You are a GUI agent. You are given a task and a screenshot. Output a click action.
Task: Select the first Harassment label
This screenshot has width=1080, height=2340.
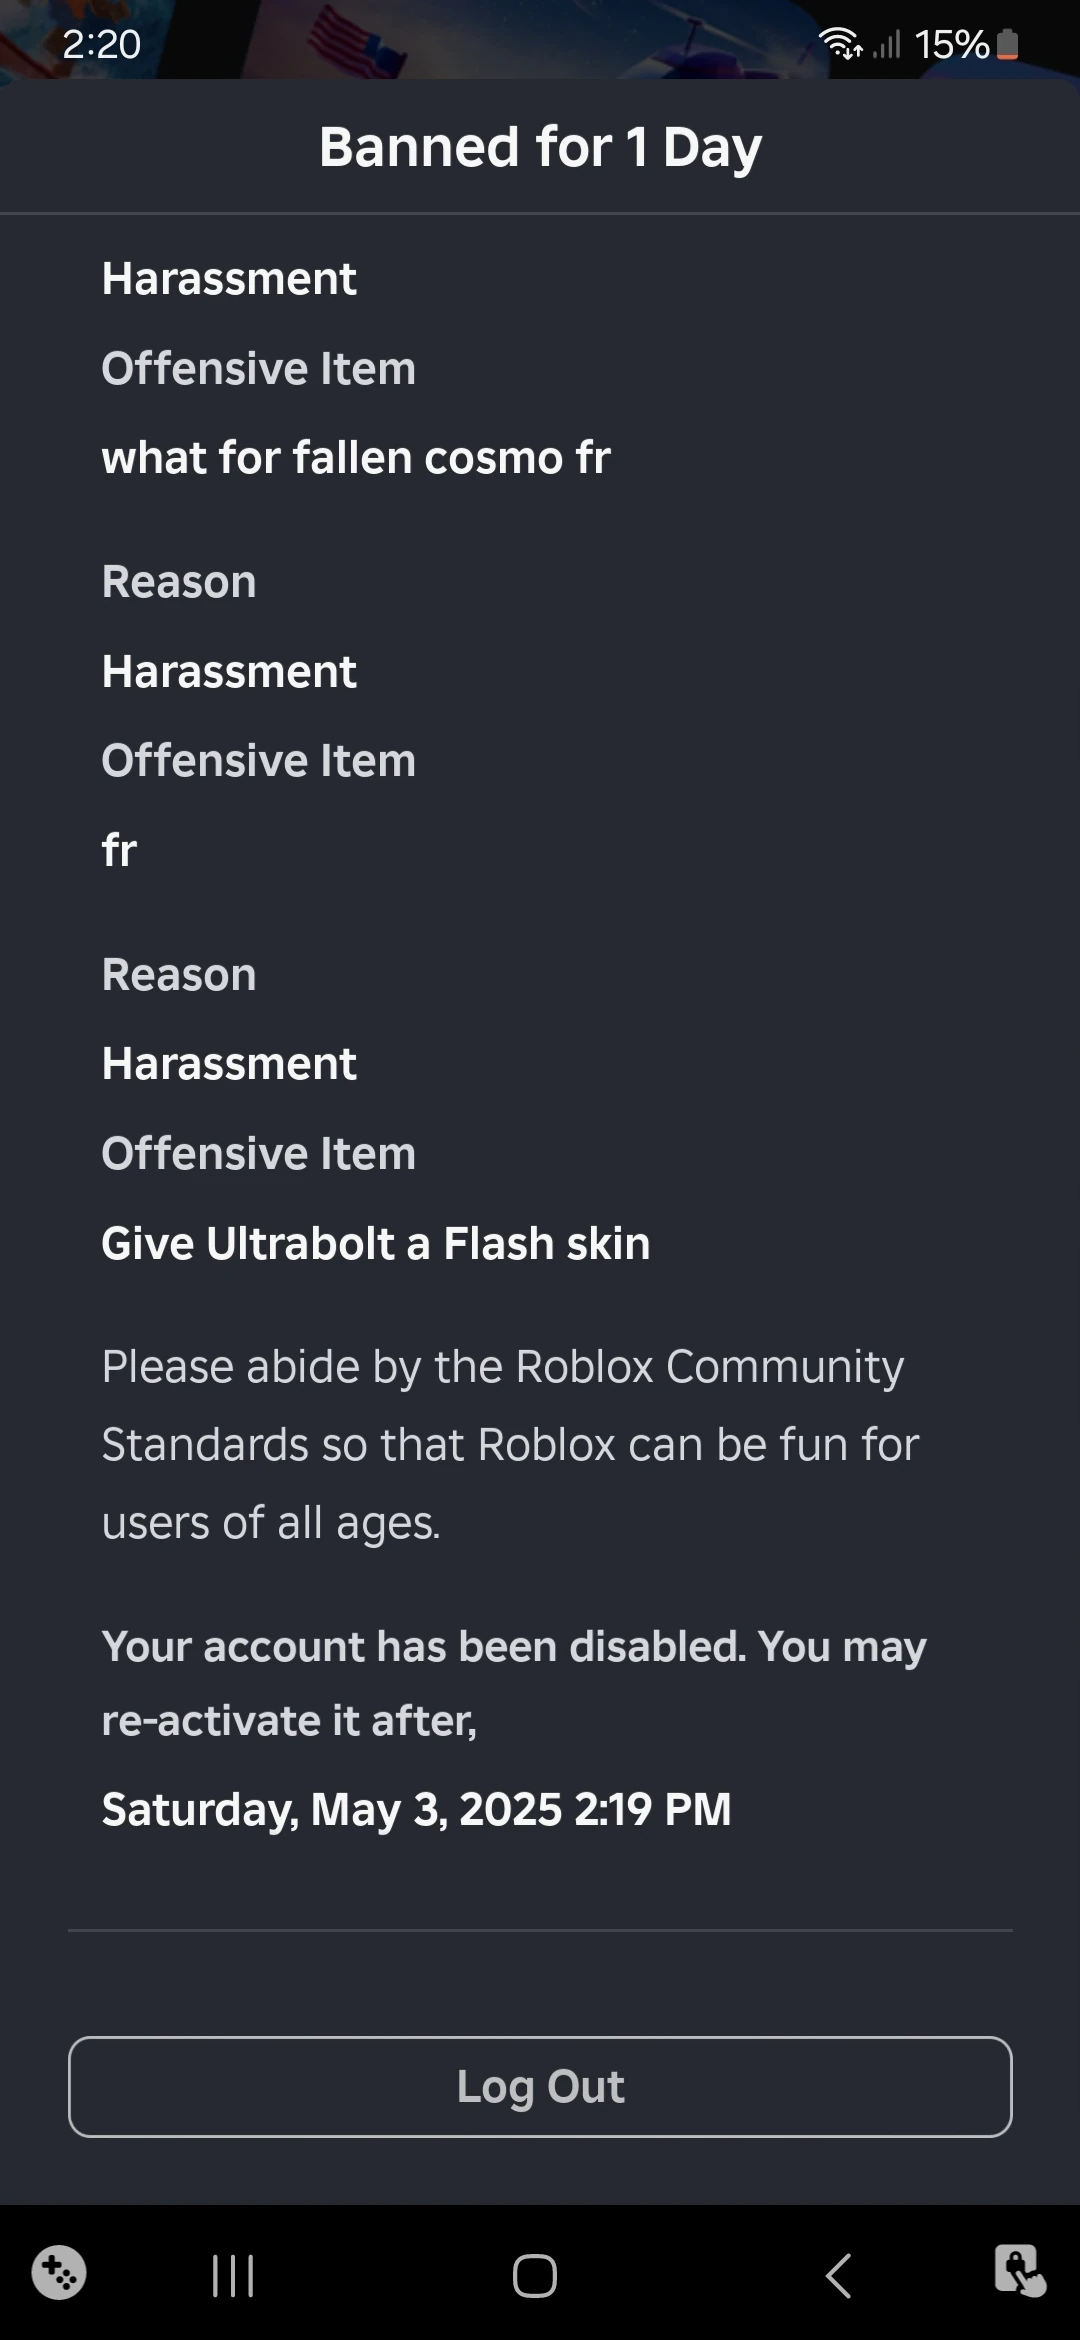(228, 278)
